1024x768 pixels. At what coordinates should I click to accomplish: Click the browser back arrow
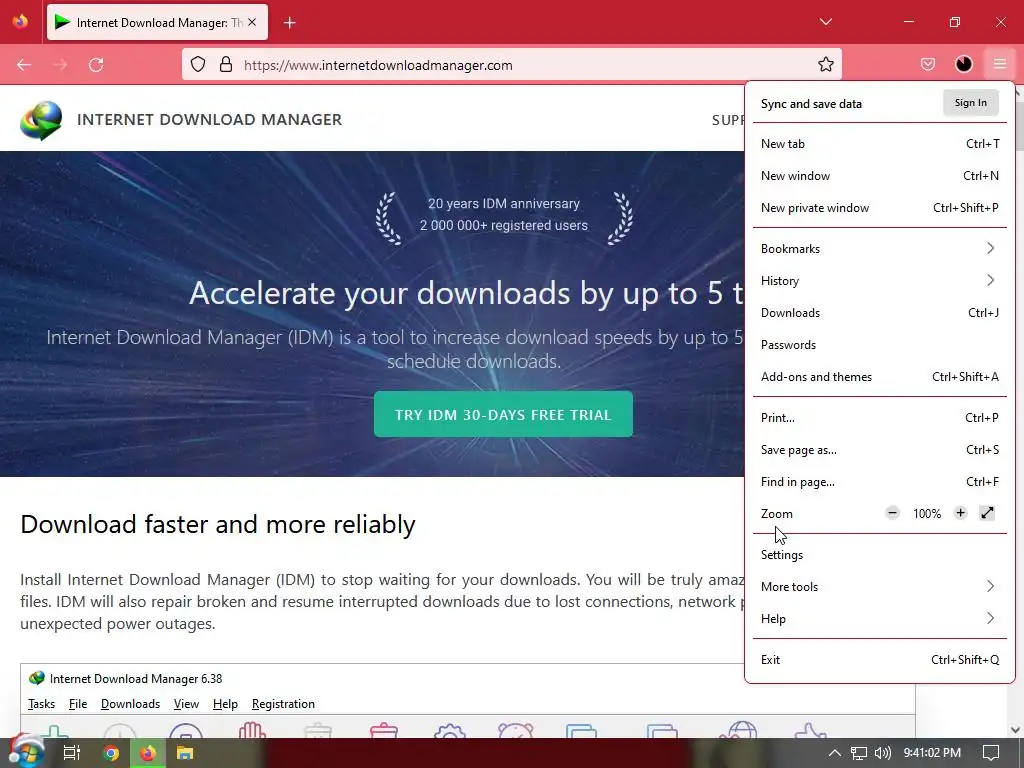click(24, 65)
